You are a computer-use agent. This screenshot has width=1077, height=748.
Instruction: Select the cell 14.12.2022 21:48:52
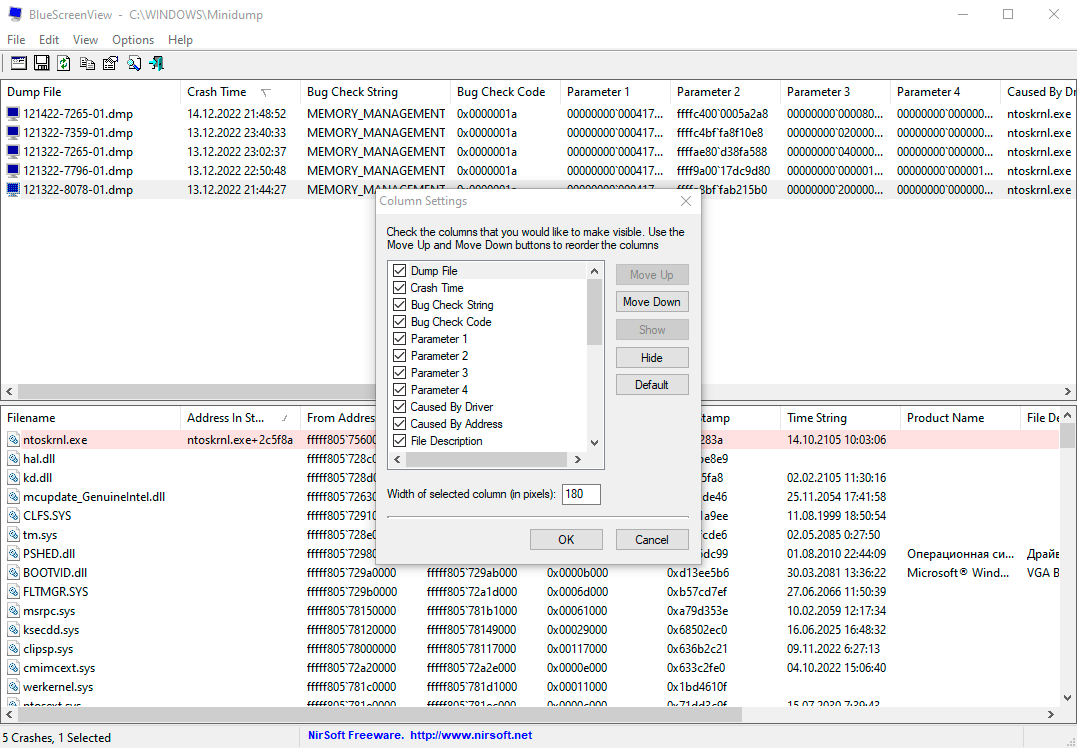pyautogui.click(x=237, y=114)
